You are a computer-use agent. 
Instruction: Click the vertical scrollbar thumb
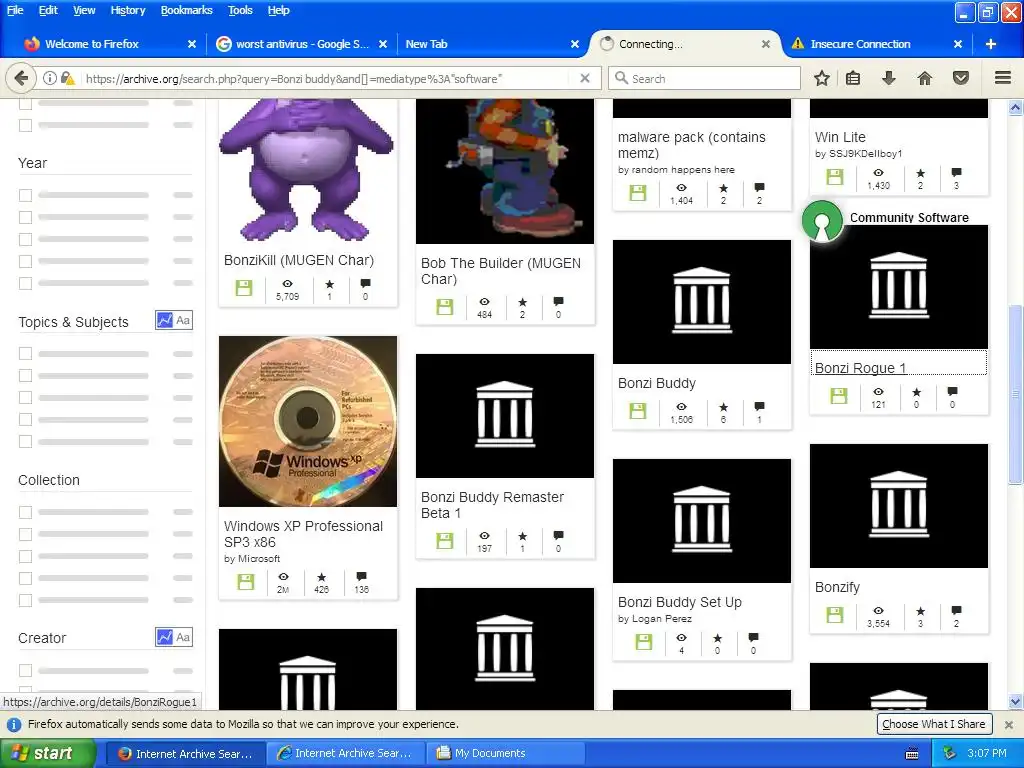click(1015, 394)
